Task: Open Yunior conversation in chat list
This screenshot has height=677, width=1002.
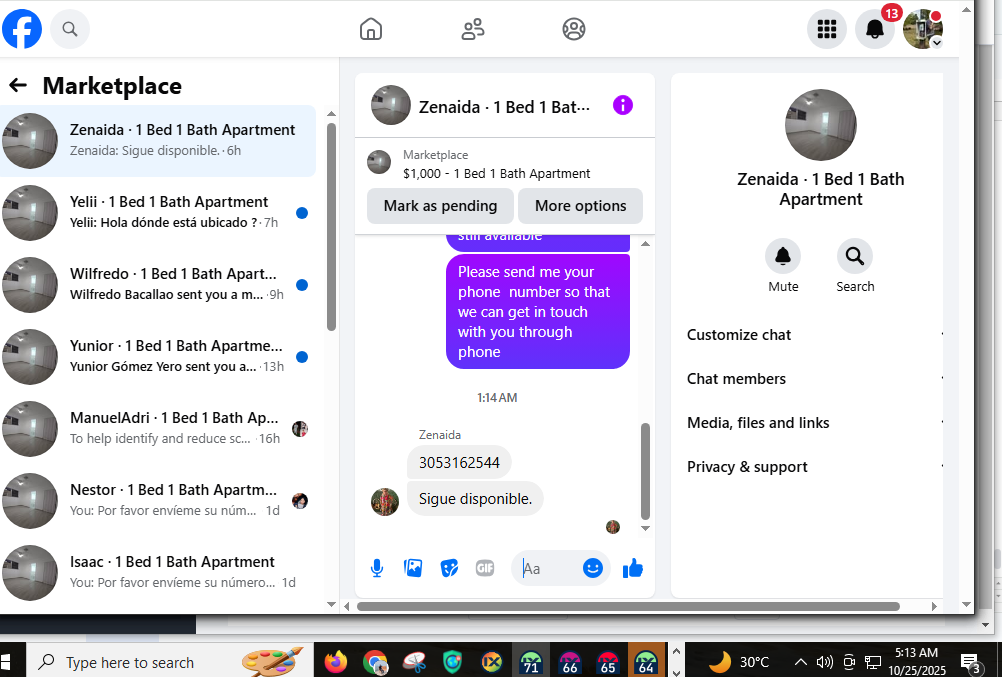Action: tap(158, 357)
